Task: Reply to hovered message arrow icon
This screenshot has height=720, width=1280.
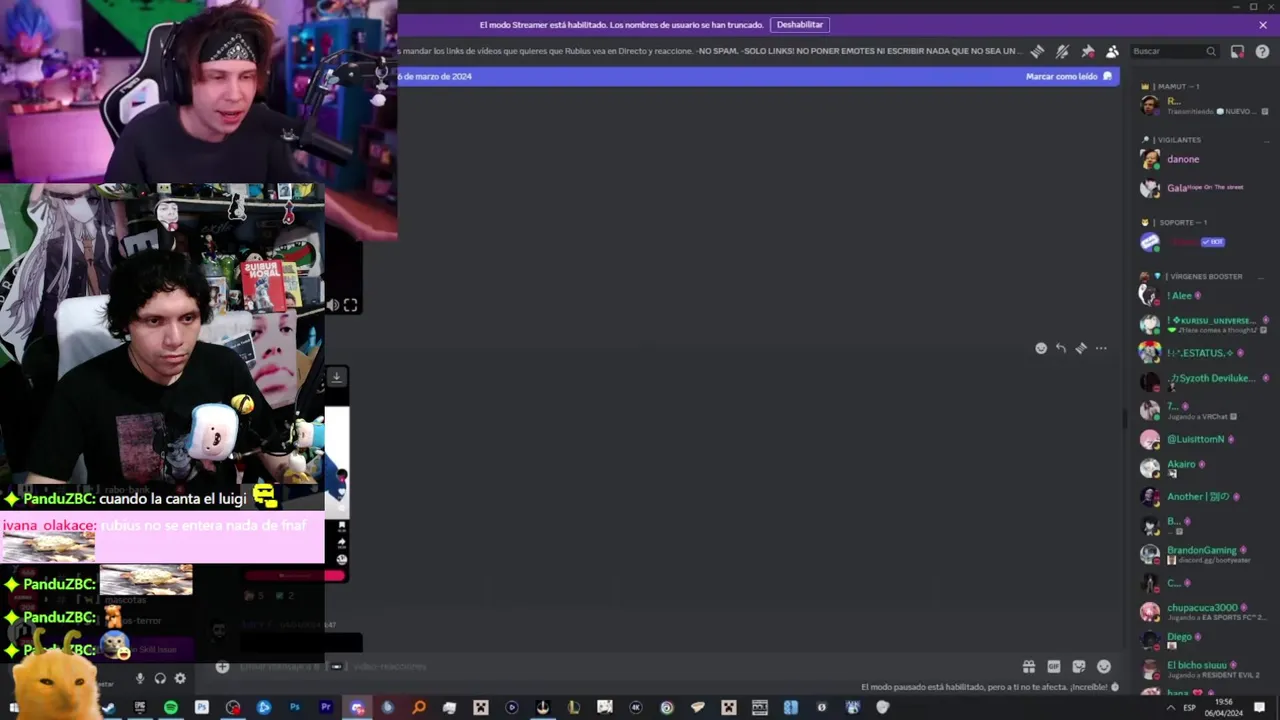Action: (x=1061, y=348)
